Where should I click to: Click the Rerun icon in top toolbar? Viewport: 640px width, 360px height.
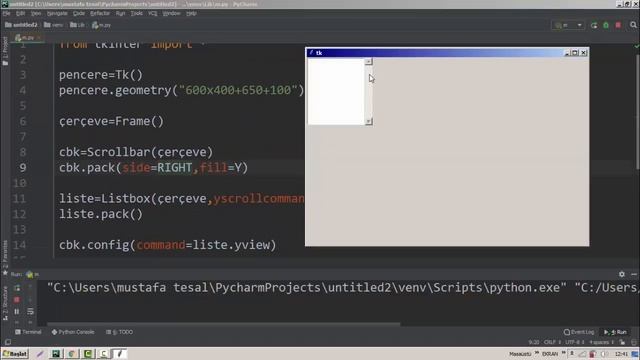[x=594, y=25]
